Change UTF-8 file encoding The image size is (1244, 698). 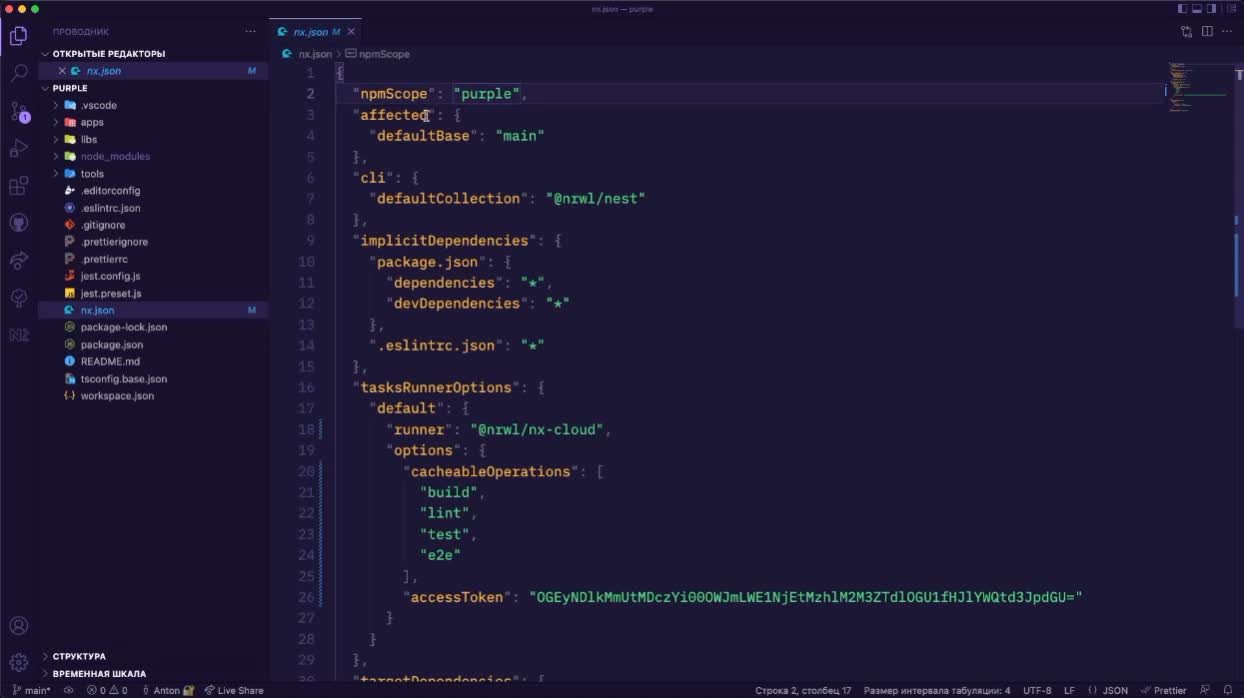click(x=1037, y=690)
